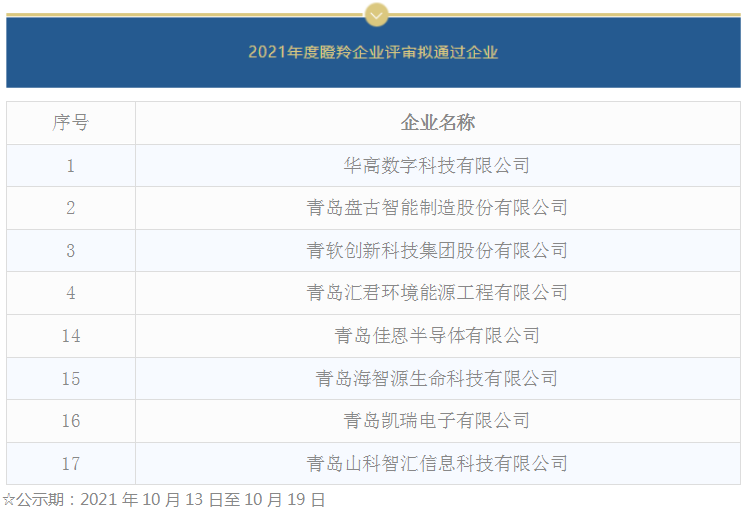The height and width of the screenshot is (513, 750).
Task: Select 青岛盘古智能制造股份有限公司 row text
Action: pos(437,208)
